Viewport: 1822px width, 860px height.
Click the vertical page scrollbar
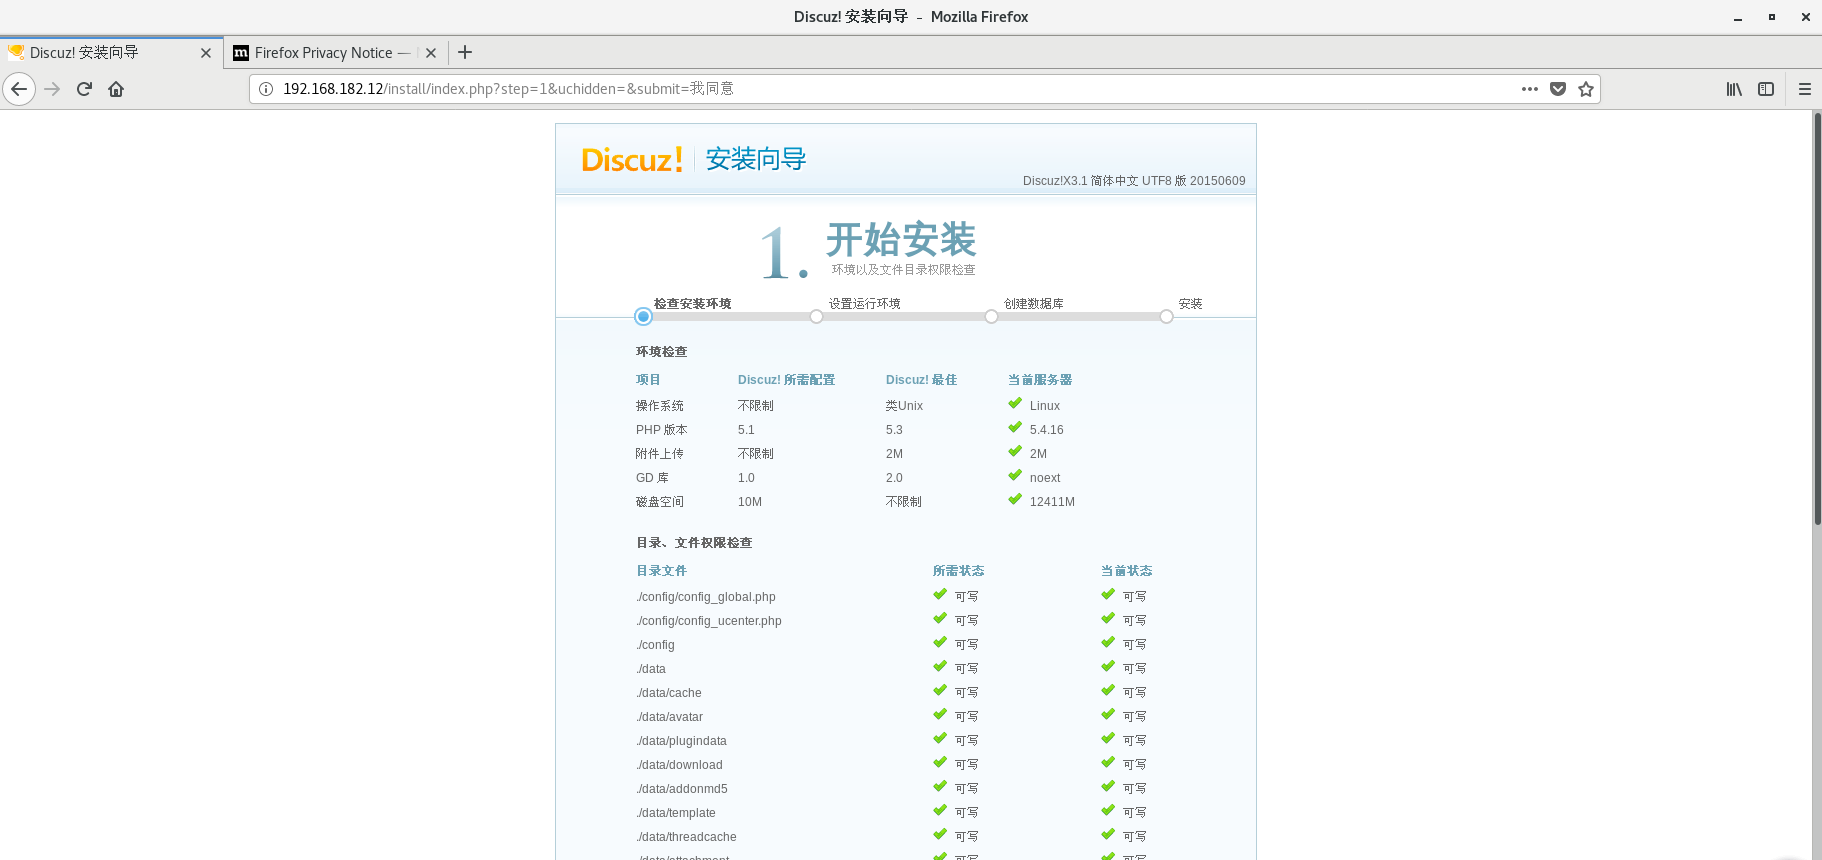1817,320
